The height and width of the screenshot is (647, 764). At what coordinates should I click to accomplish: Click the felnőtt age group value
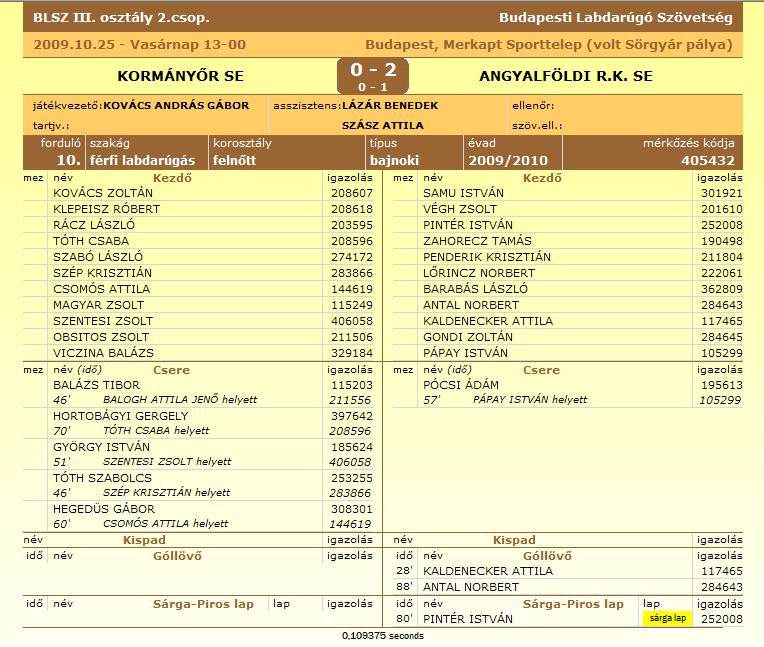coord(234,160)
